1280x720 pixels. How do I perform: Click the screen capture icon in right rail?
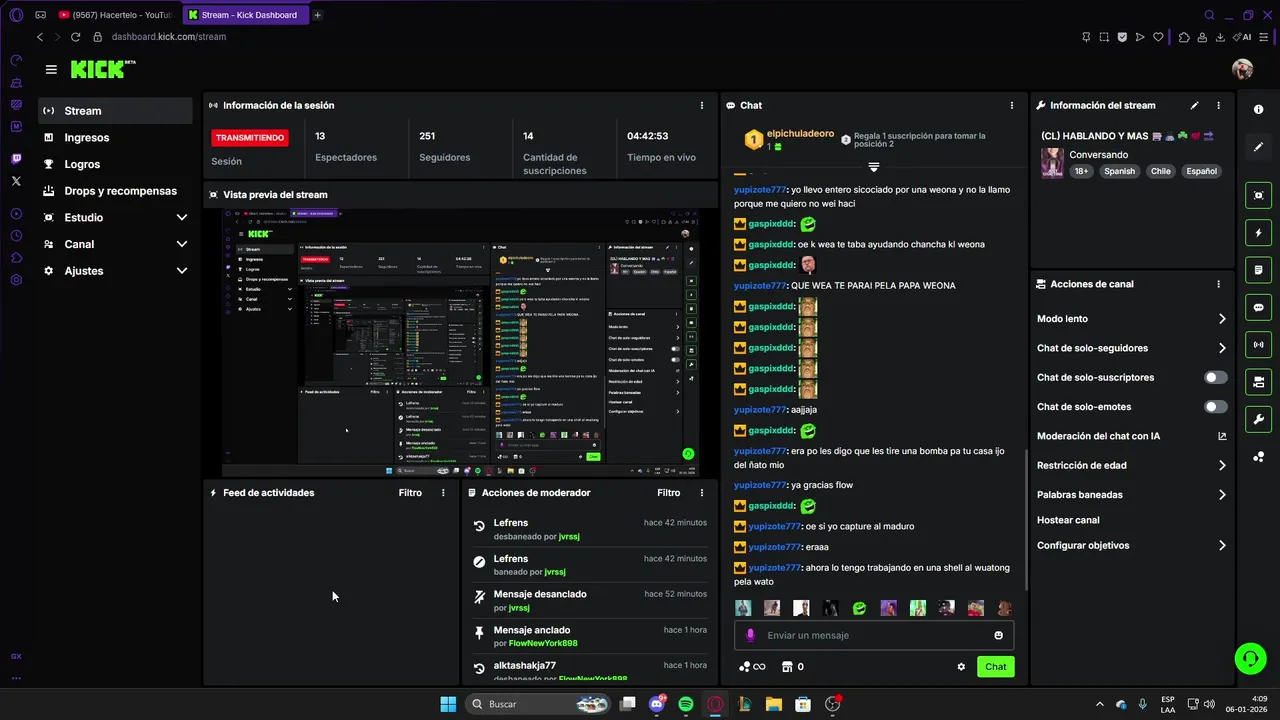click(x=1258, y=195)
